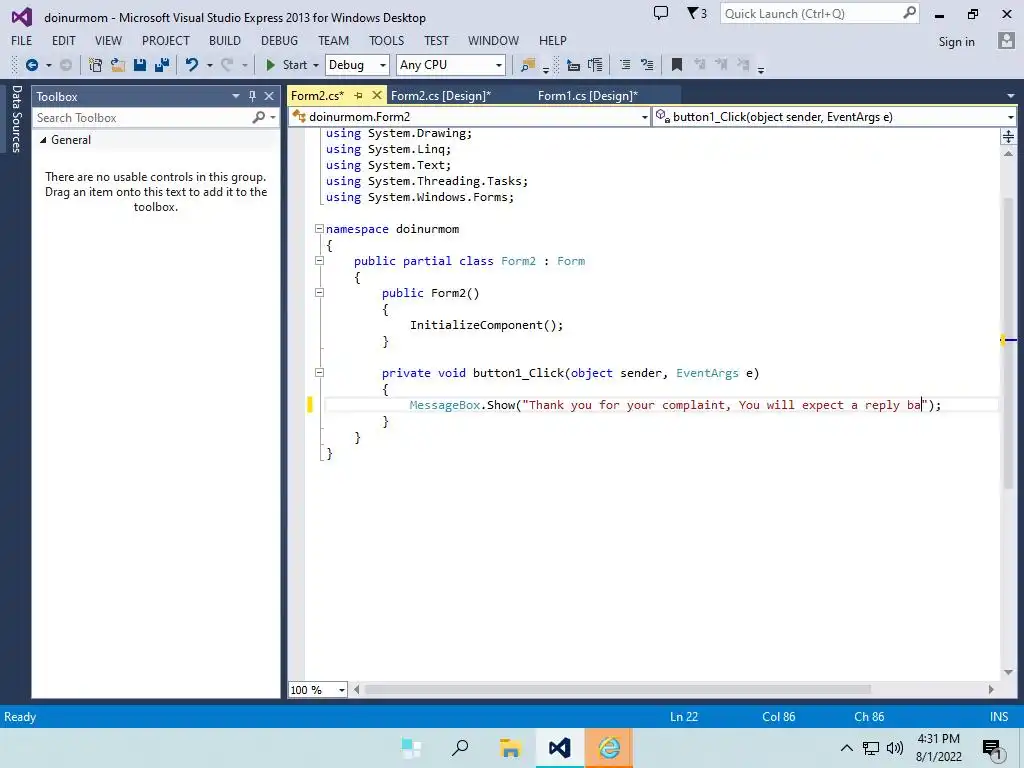Open the TEST menu
The image size is (1024, 768).
pyautogui.click(x=436, y=40)
